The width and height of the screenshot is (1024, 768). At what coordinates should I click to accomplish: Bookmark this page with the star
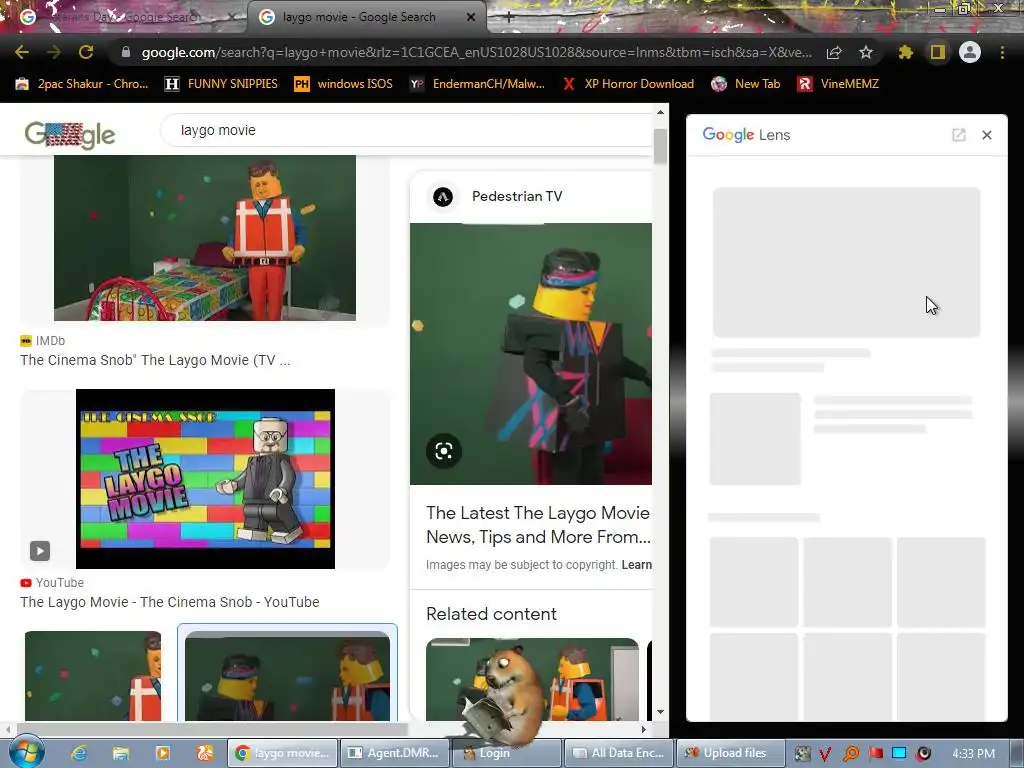click(x=866, y=52)
